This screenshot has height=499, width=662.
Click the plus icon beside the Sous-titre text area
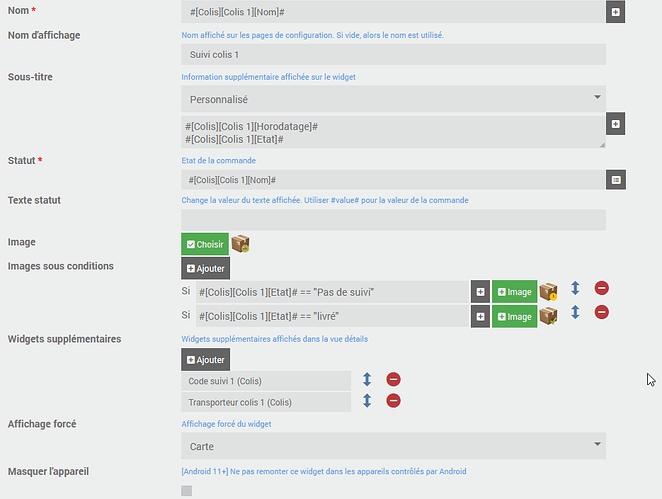[616, 124]
